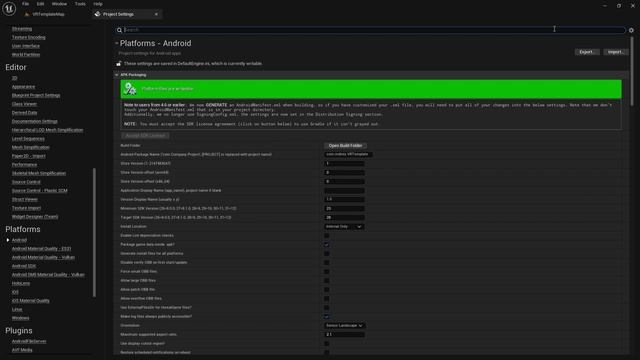
Task: Edit the Android Package Name field
Action: [348, 155]
